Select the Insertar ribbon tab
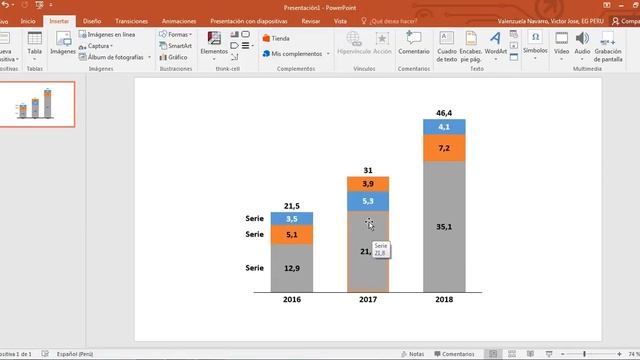 59,21
